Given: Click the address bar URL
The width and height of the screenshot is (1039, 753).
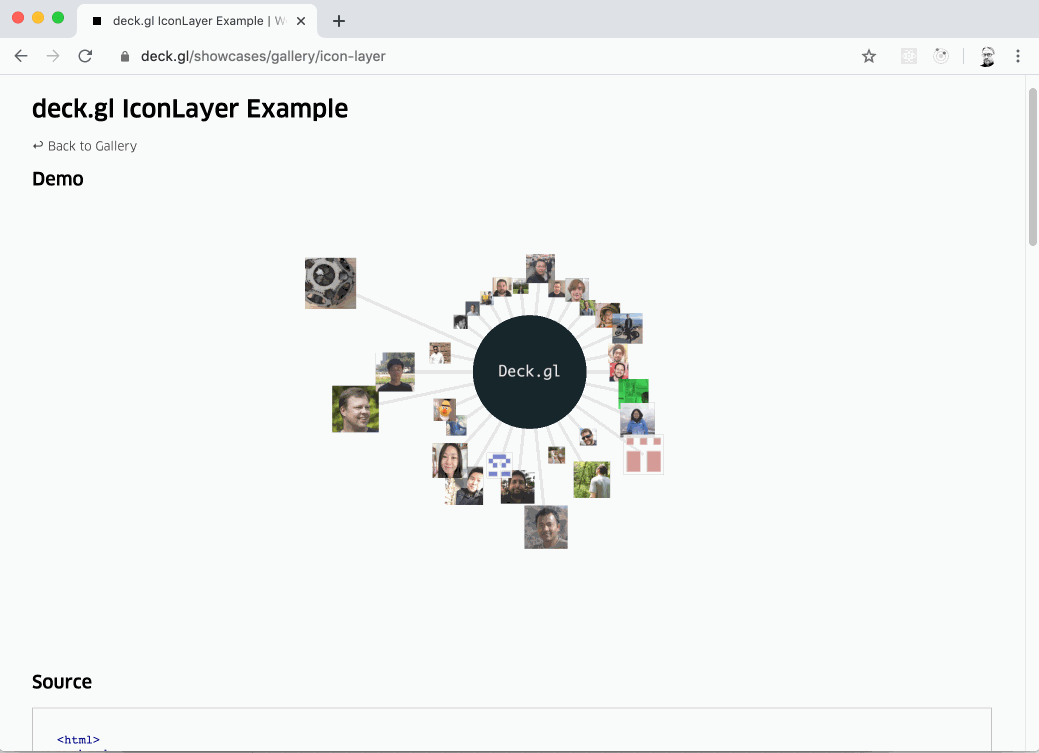Looking at the screenshot, I should point(263,56).
